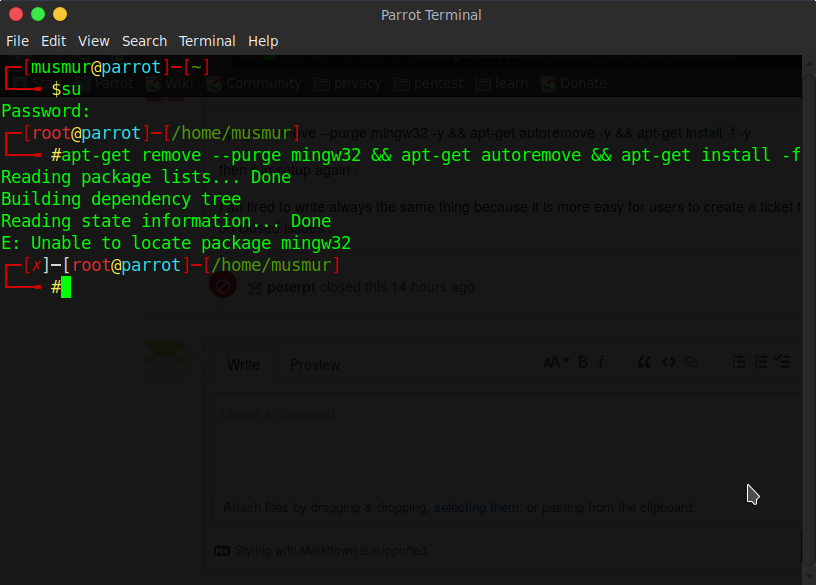816x585 pixels.
Task: Open the Donate bookmark
Action: pos(583,83)
